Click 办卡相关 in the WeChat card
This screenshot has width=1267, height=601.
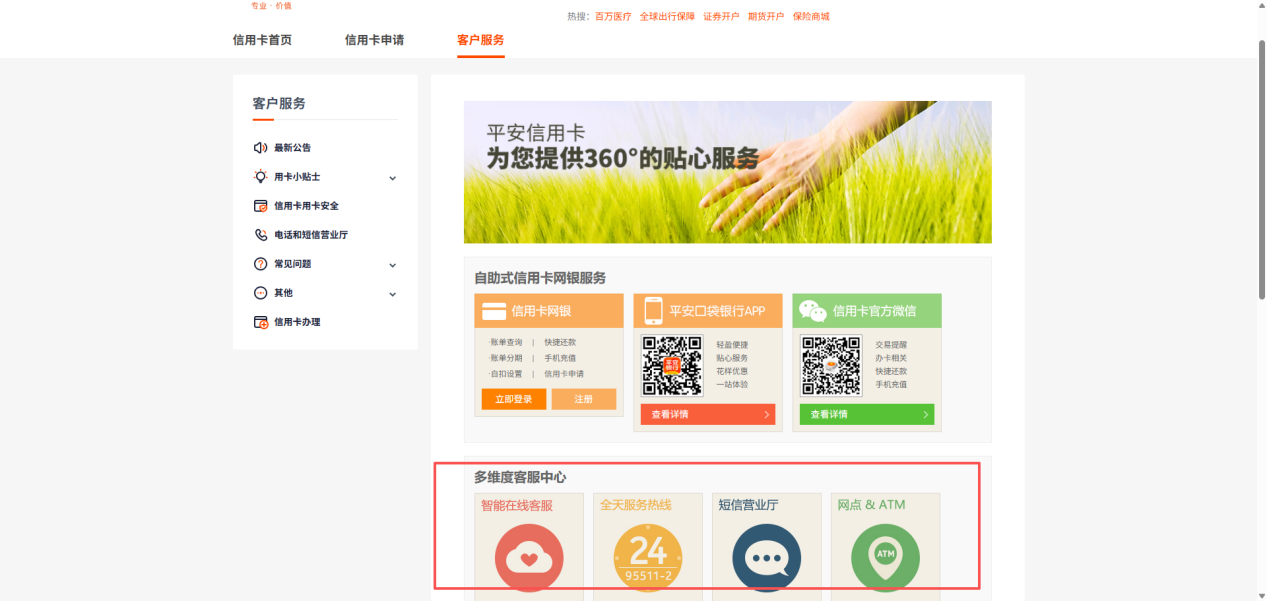[891, 358]
